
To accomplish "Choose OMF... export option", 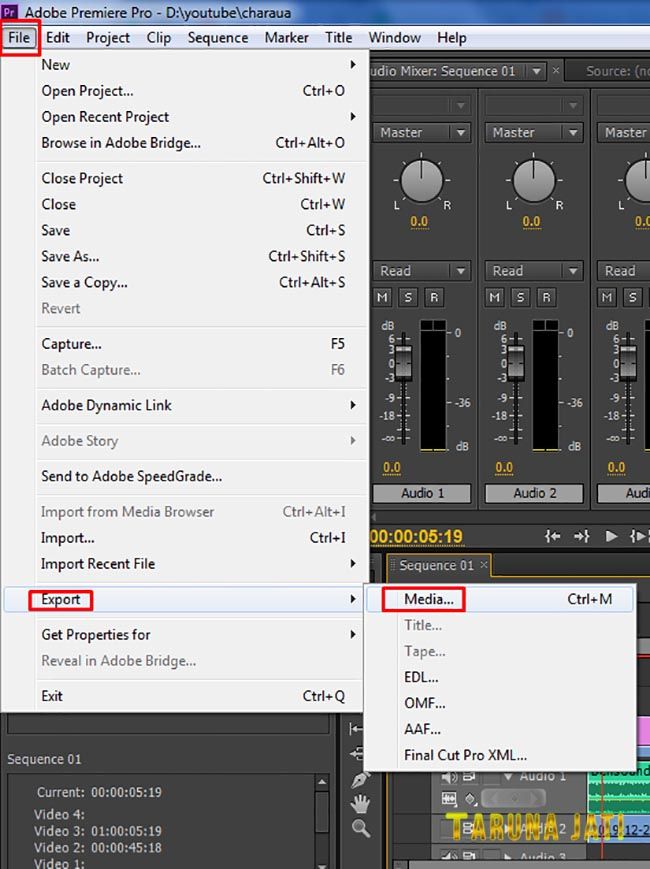I will [x=499, y=703].
